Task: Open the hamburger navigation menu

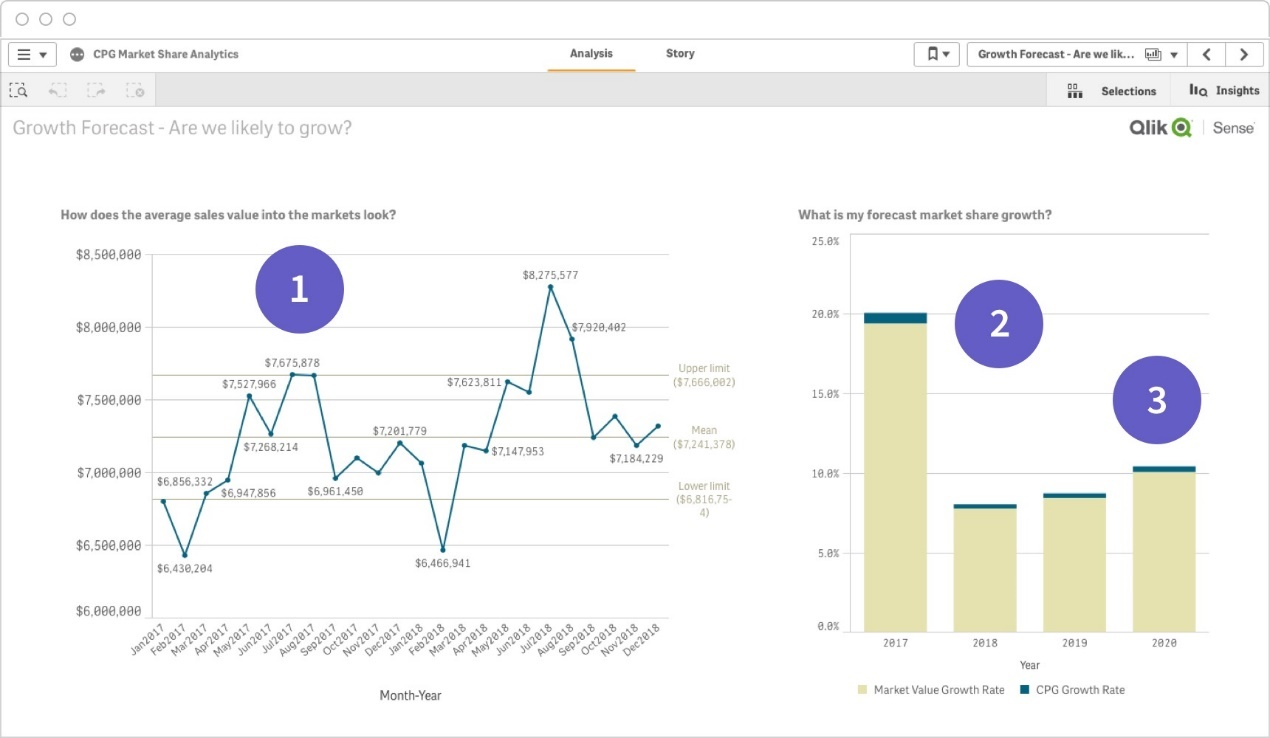Action: coord(32,54)
